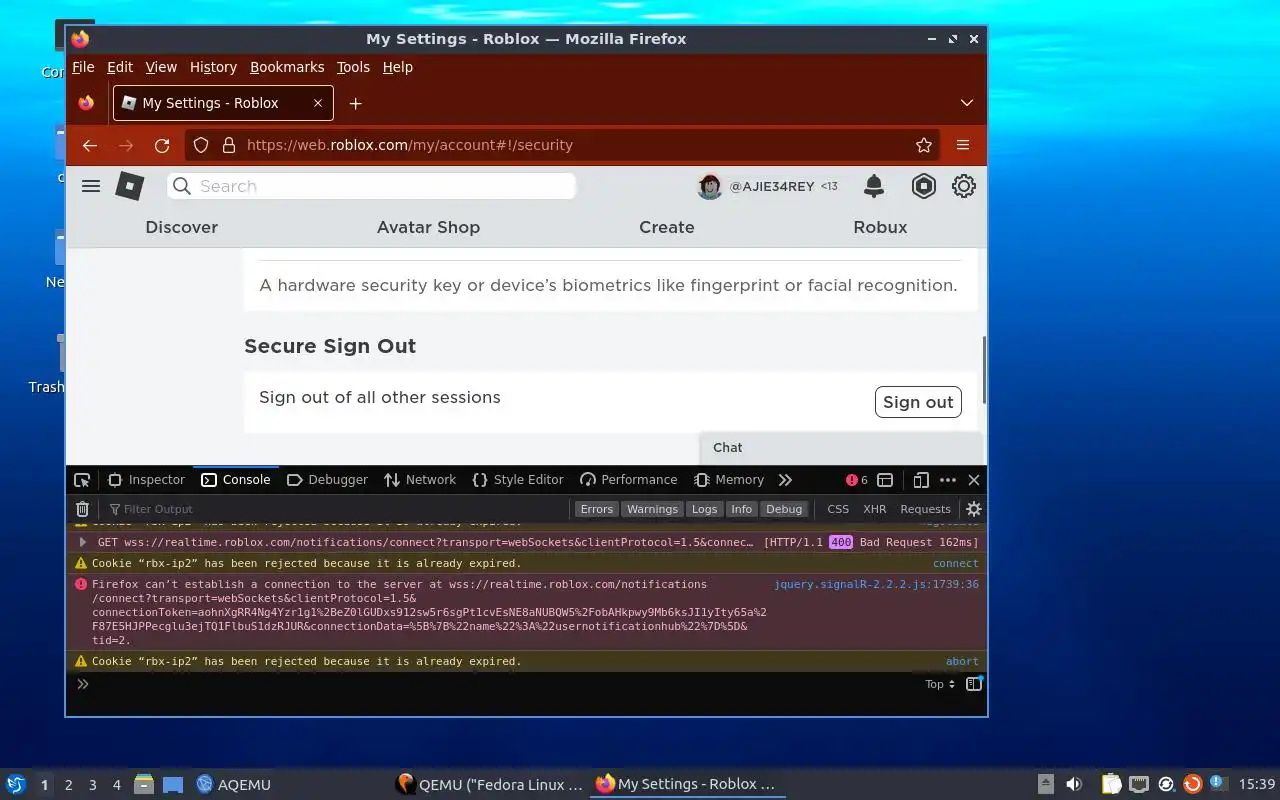This screenshot has width=1280, height=800.
Task: Open the DevTools more options ellipsis
Action: point(948,480)
